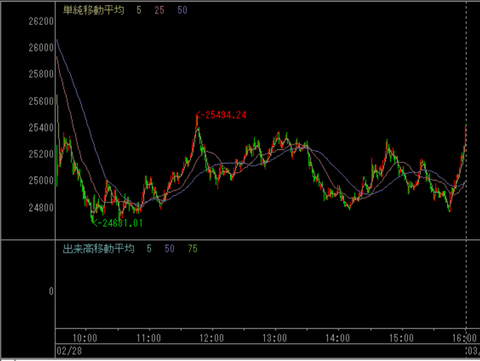Click the 10:00 time axis label

(85, 338)
